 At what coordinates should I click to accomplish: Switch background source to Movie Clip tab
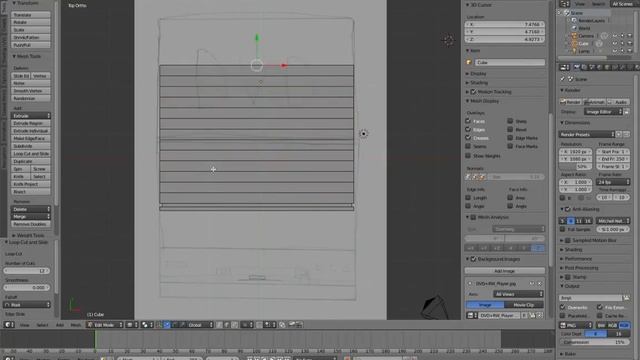(524, 305)
